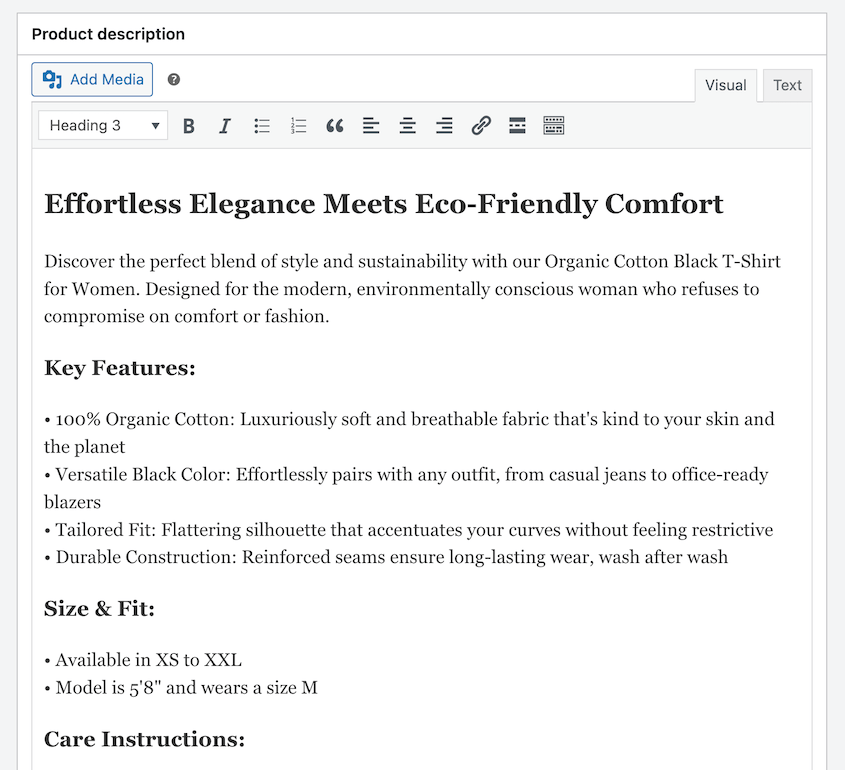
Task: Click the keyboard shortcuts toolbar icon
Action: point(554,125)
